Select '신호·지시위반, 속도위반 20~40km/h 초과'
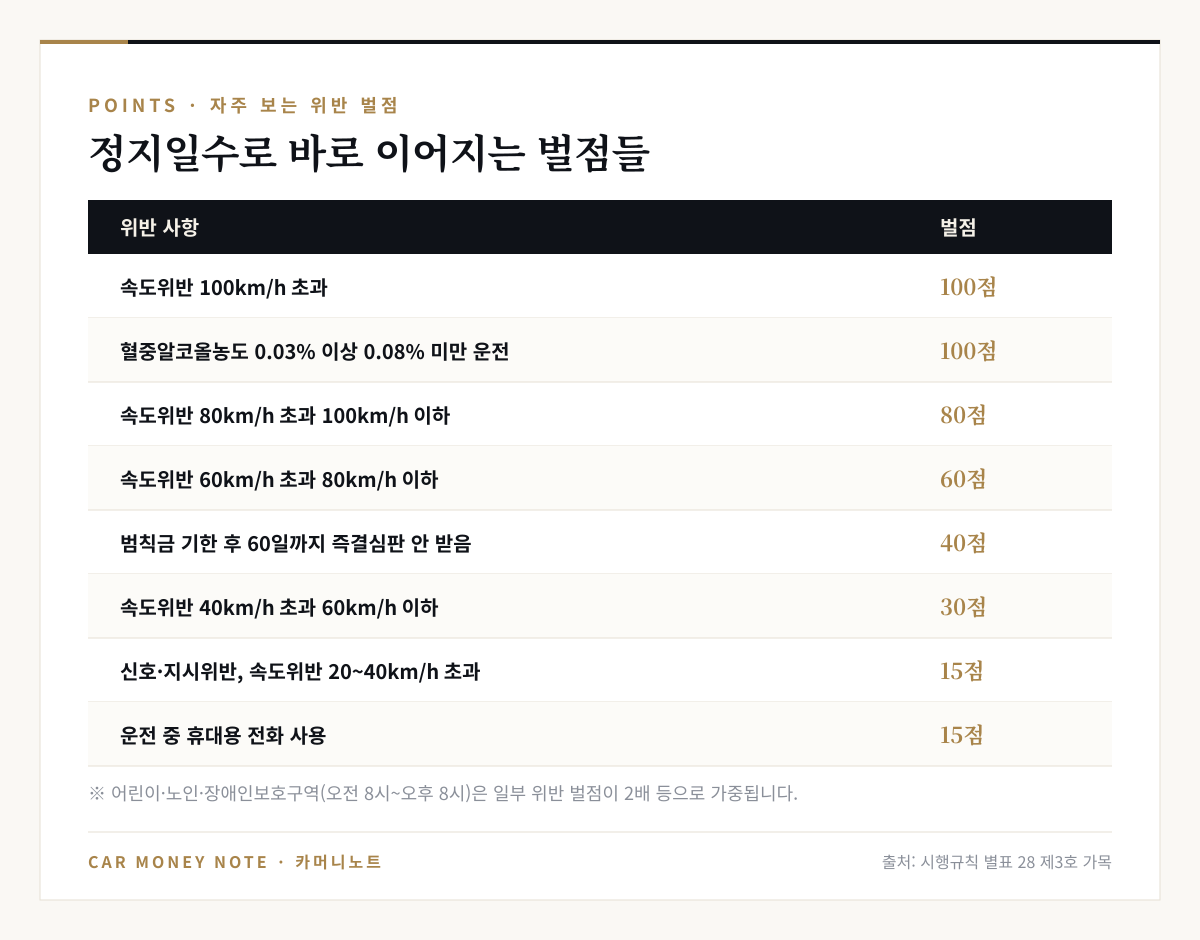 tap(600, 671)
